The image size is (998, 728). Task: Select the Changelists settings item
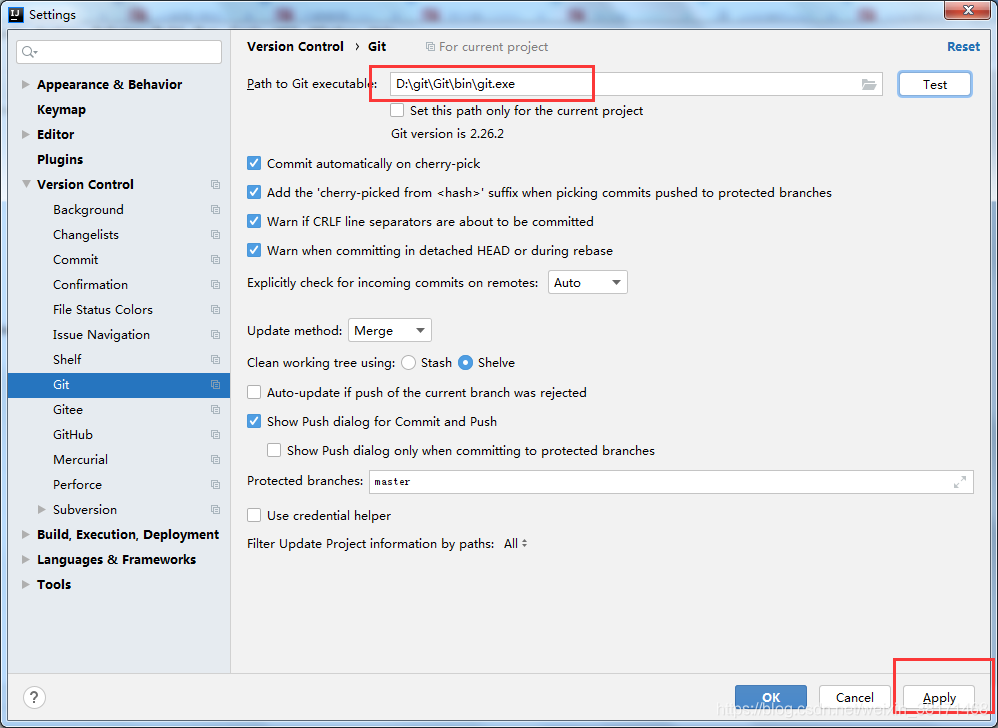click(x=86, y=235)
